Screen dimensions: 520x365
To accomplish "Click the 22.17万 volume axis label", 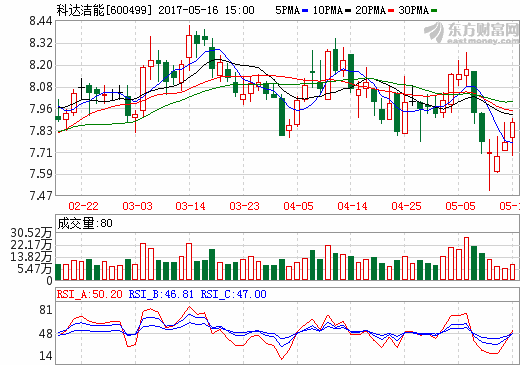I will (x=31, y=245).
